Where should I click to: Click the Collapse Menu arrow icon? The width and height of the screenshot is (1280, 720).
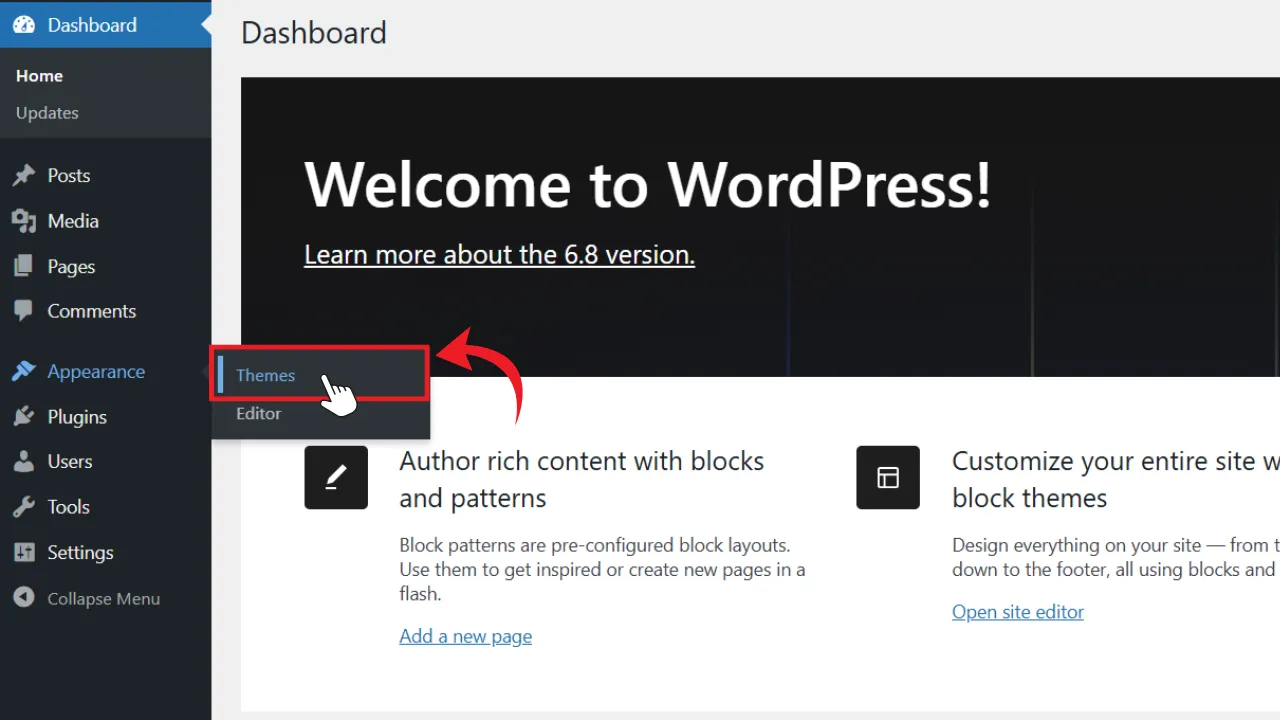click(23, 598)
